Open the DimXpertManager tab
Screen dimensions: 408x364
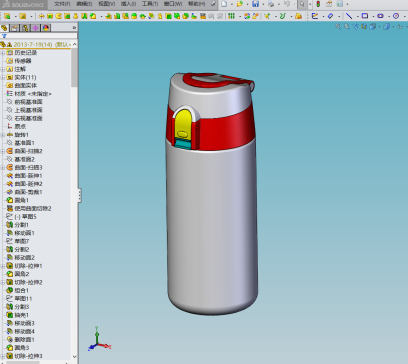[36, 28]
